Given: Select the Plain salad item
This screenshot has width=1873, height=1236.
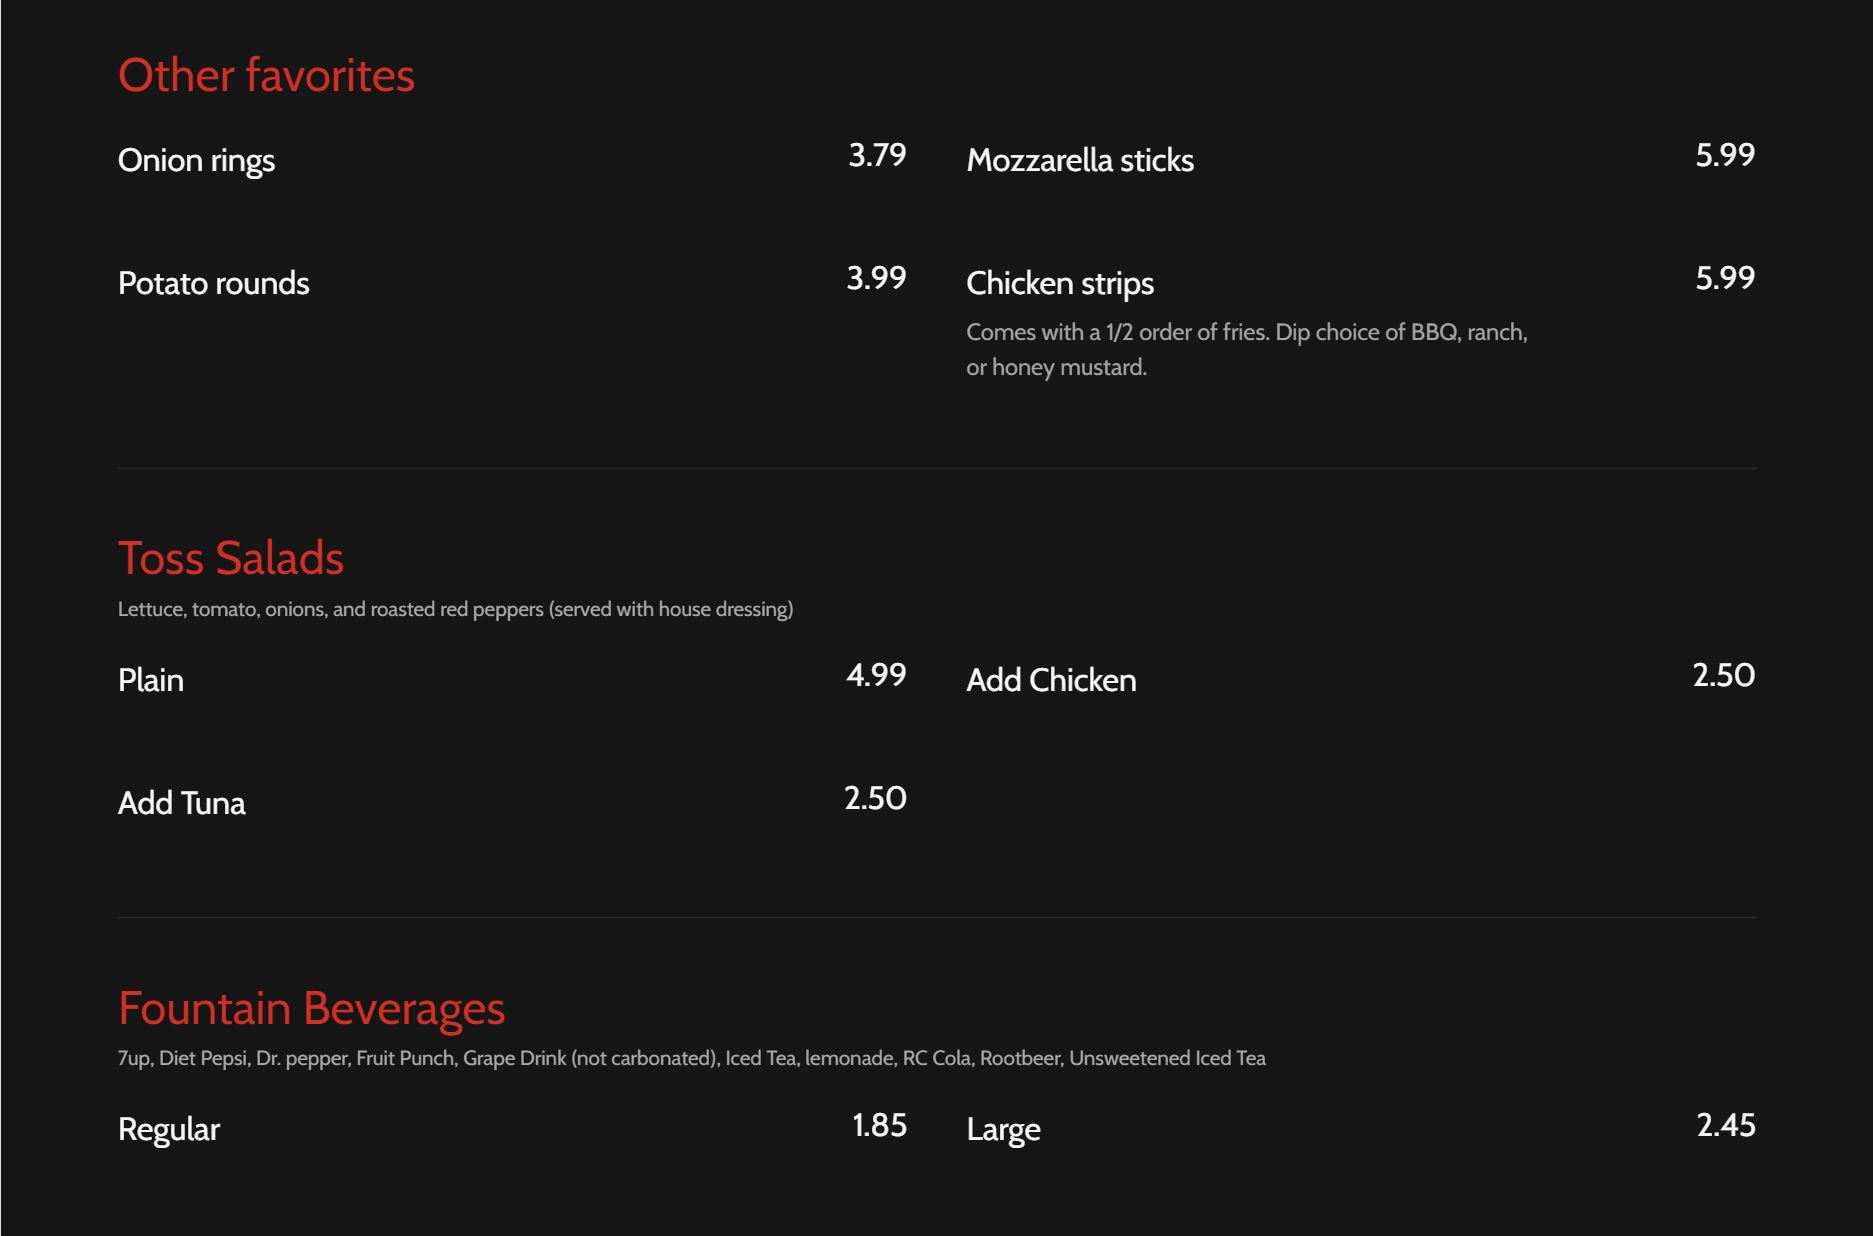Looking at the screenshot, I should pyautogui.click(x=151, y=681).
